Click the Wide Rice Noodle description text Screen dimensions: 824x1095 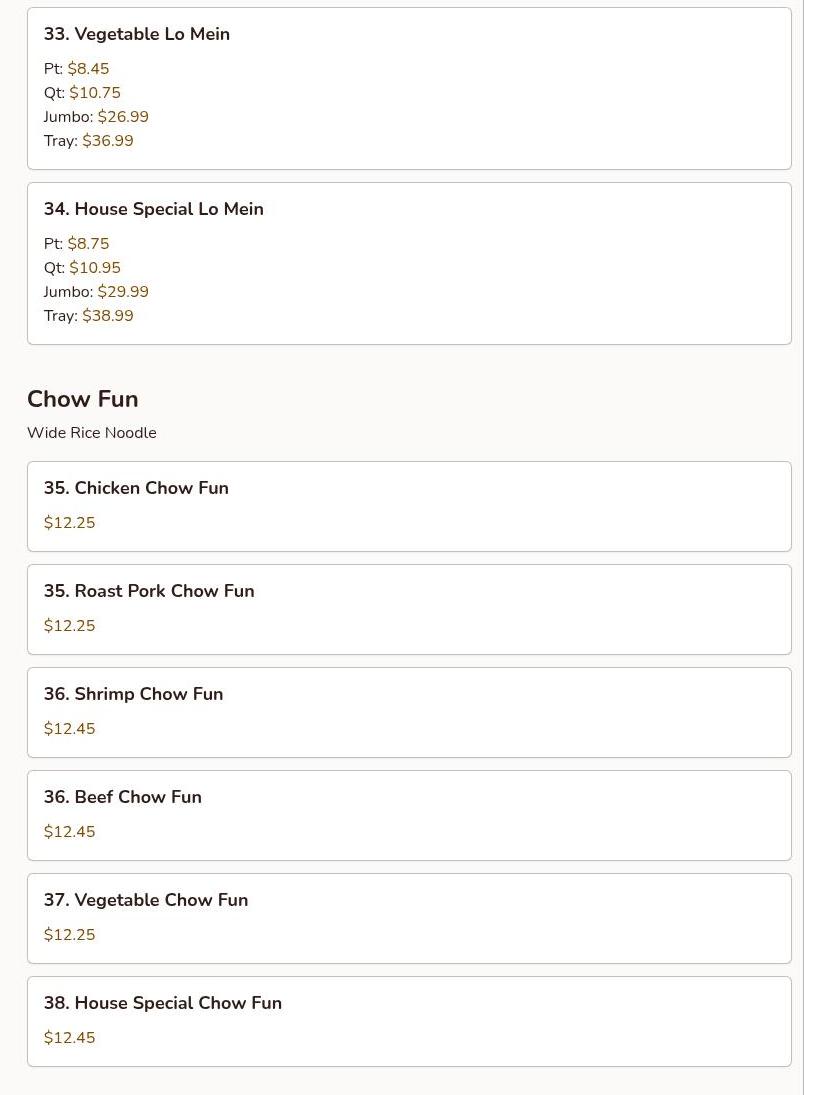point(91,433)
